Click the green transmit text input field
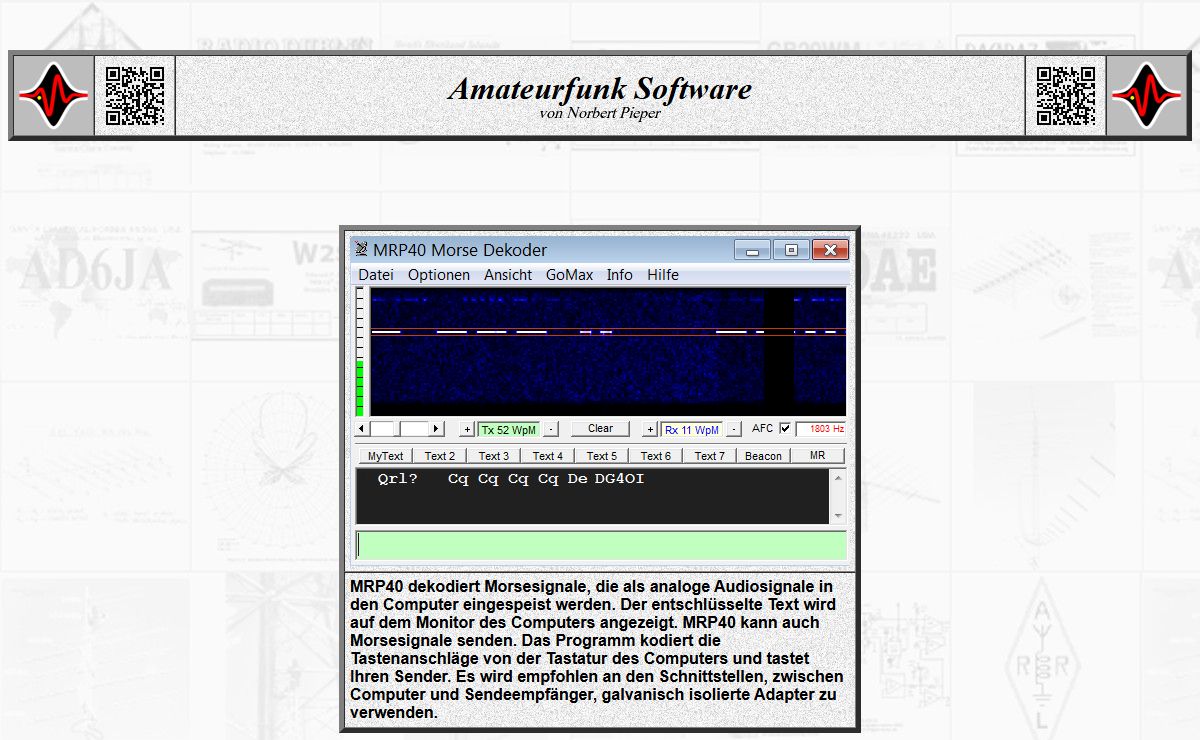Viewport: 1200px width, 740px height. 601,545
